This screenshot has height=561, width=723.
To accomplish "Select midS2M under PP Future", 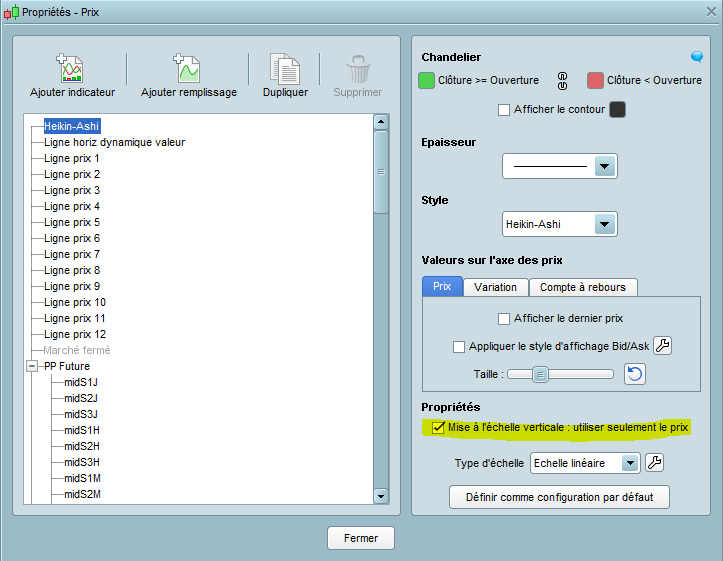I will point(82,494).
